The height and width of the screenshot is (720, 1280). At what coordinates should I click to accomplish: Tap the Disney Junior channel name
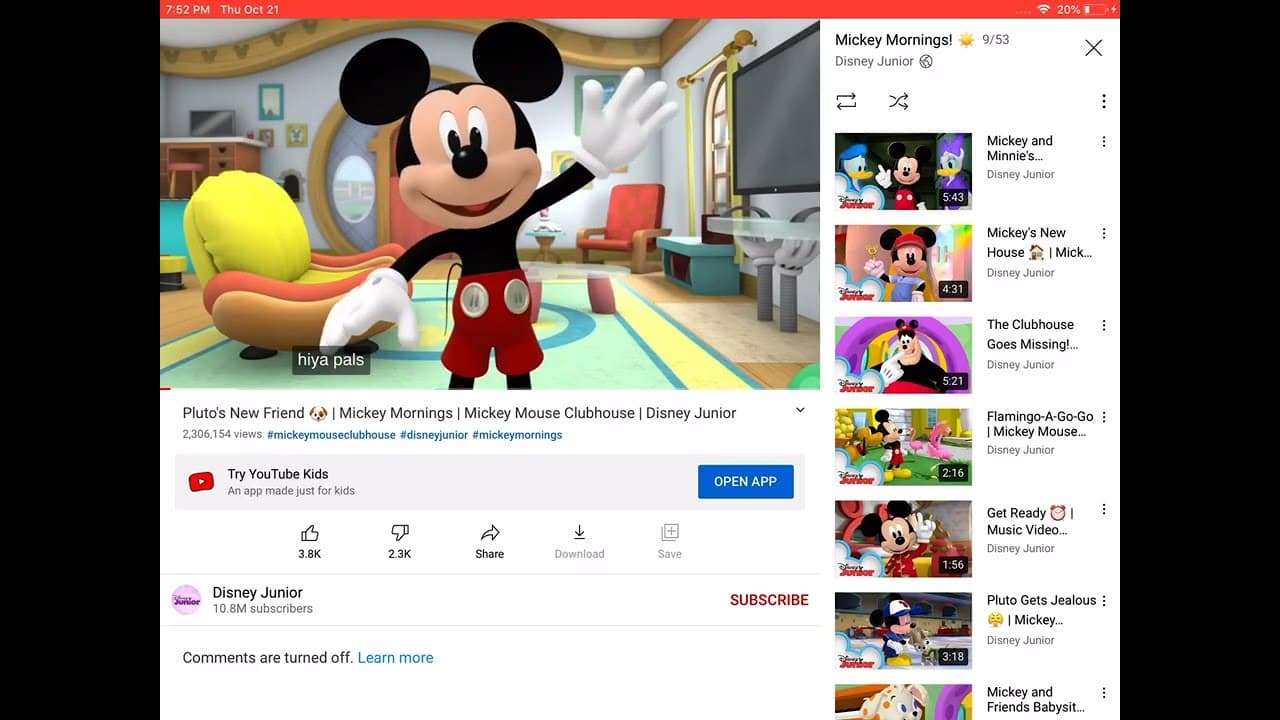(257, 592)
